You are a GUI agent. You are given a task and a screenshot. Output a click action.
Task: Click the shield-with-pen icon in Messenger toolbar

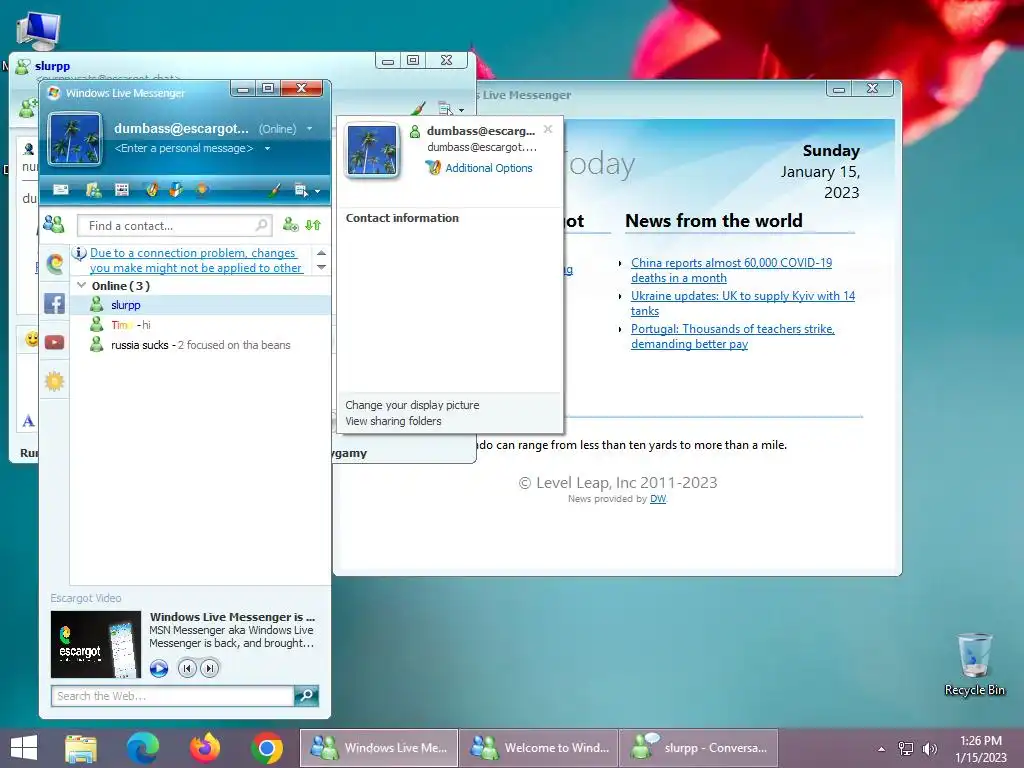tap(152, 190)
